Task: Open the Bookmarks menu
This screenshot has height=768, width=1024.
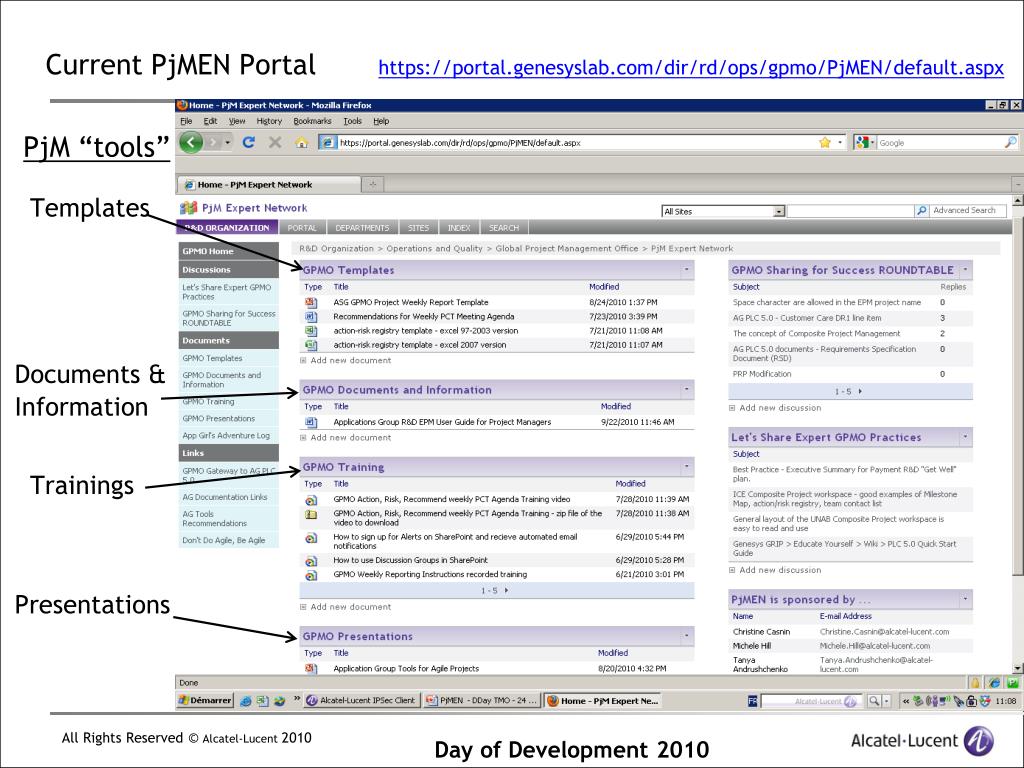Action: pyautogui.click(x=312, y=121)
